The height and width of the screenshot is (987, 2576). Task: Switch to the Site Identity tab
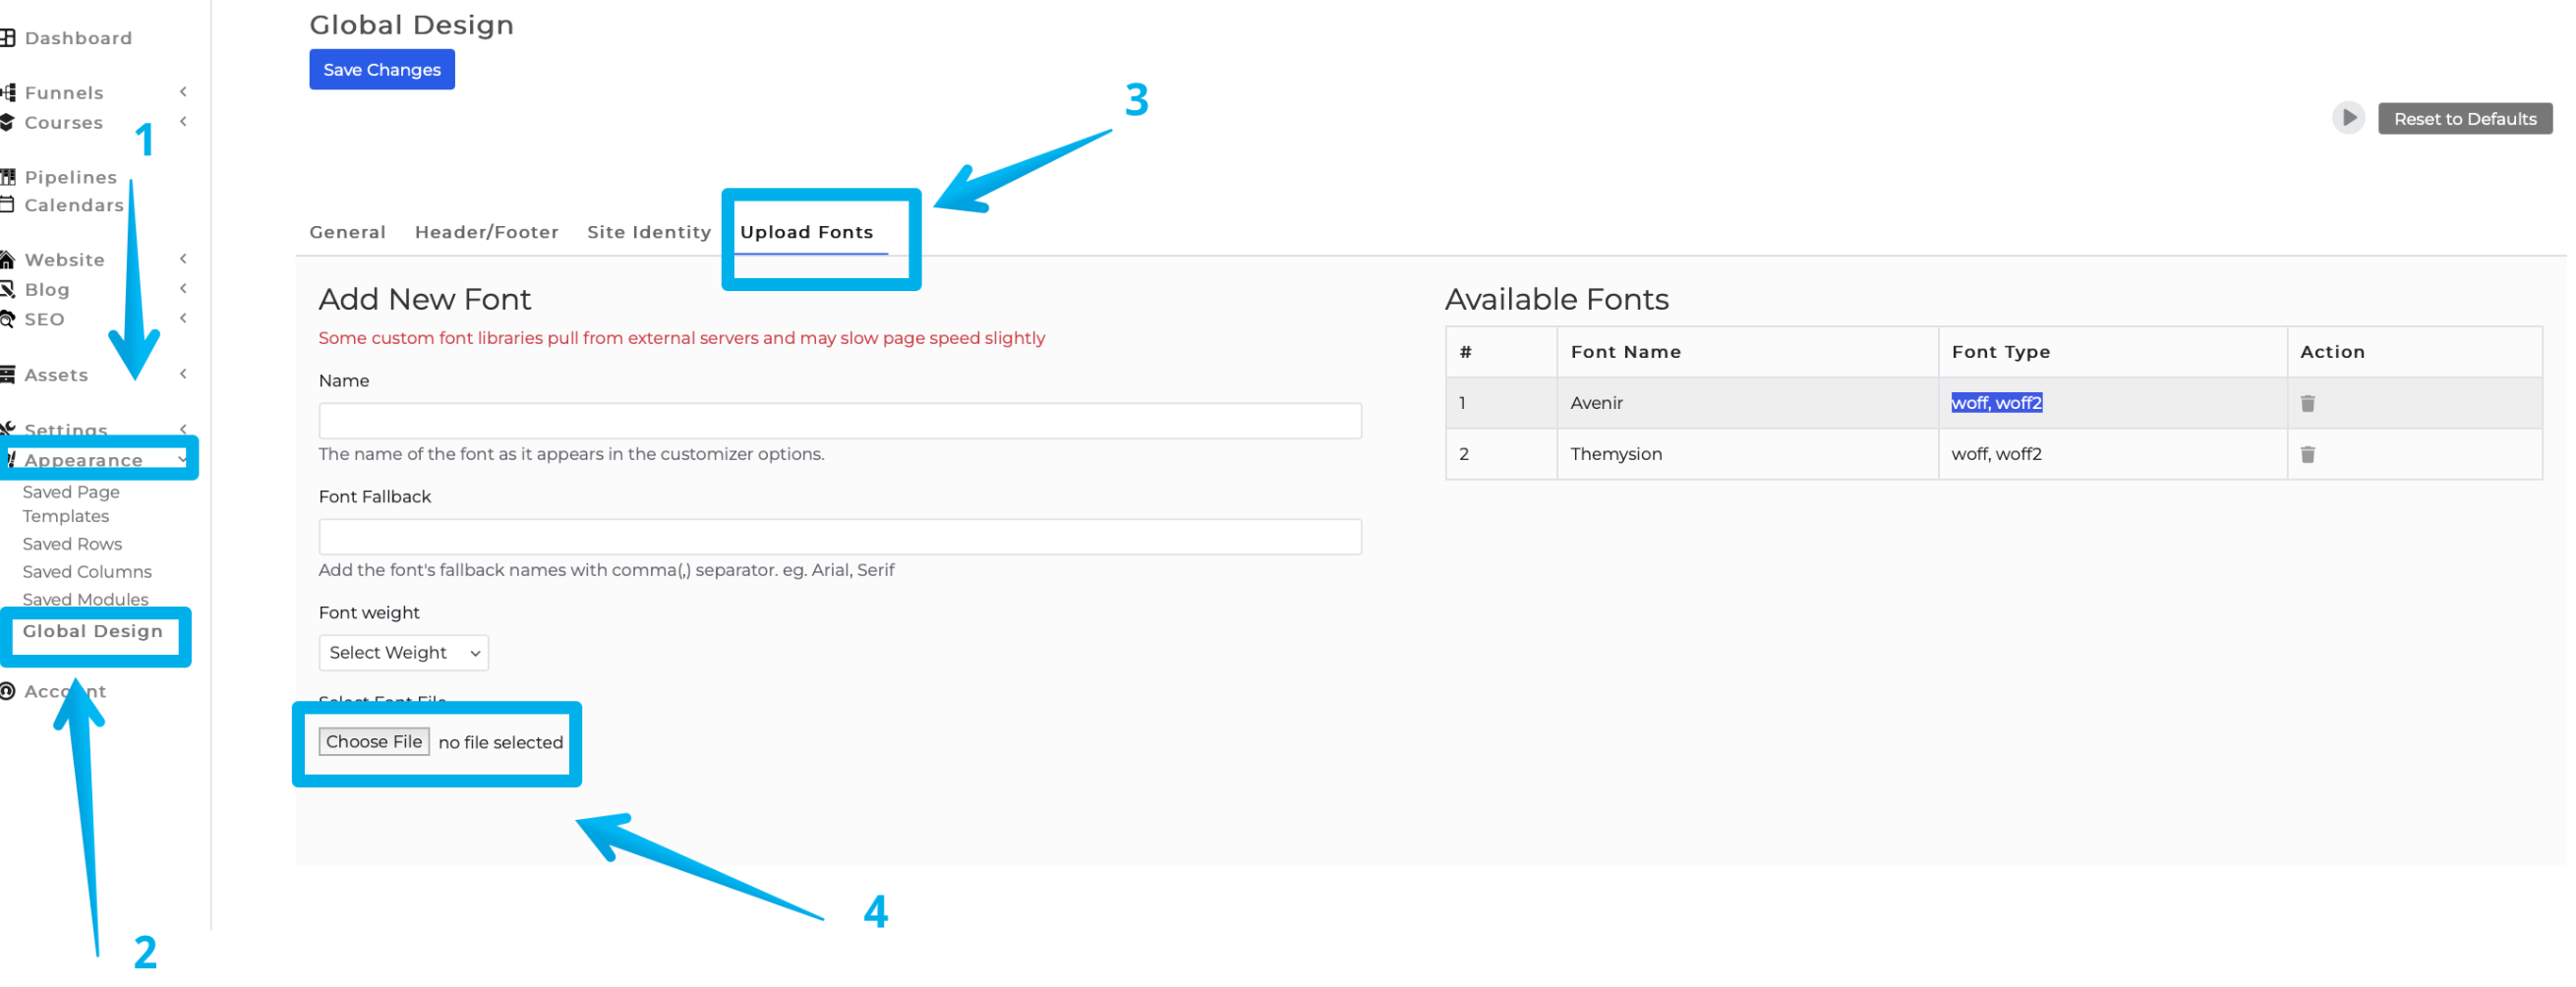pyautogui.click(x=648, y=232)
